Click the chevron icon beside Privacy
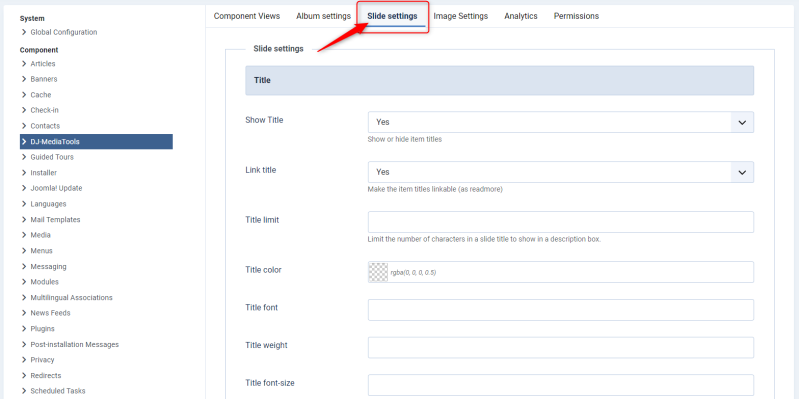 click(24, 360)
